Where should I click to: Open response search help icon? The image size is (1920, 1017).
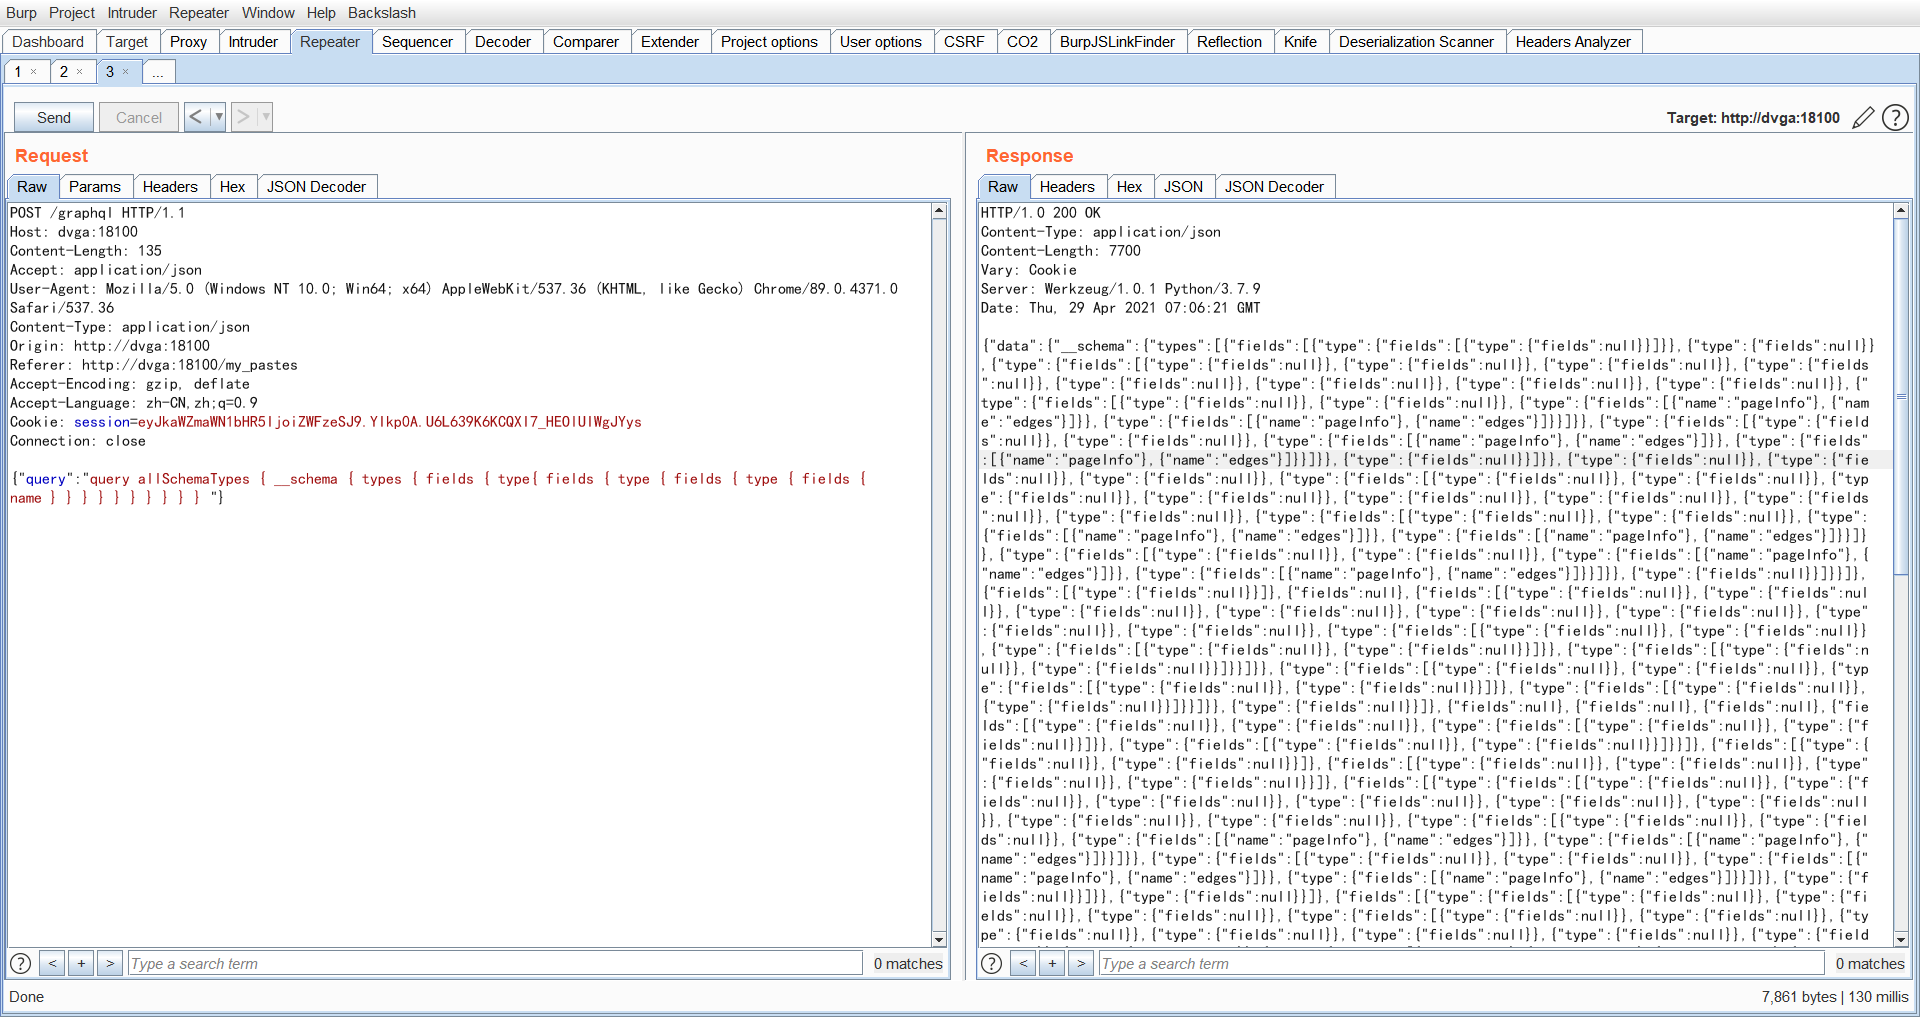click(991, 963)
